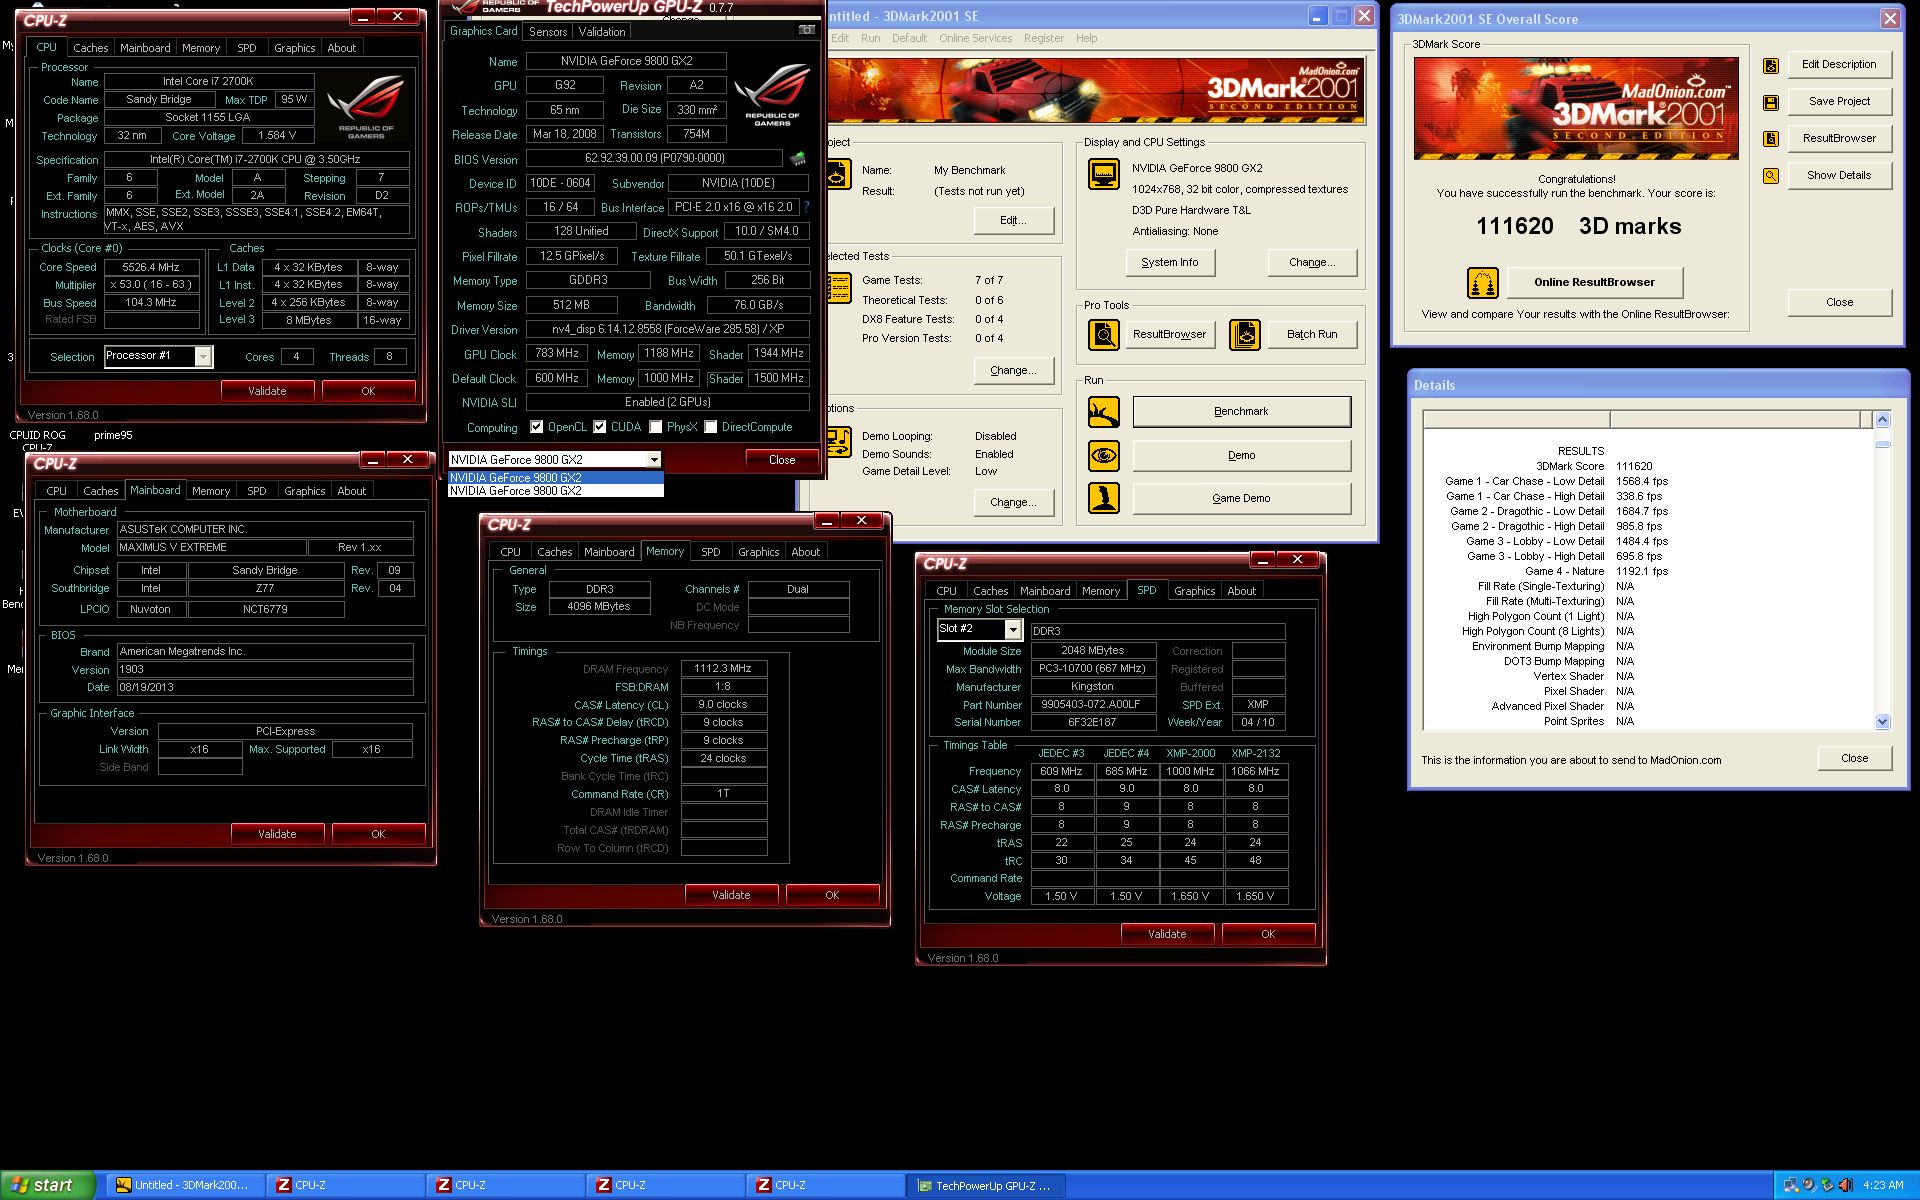Click the Batch Run icon

pos(1245,334)
